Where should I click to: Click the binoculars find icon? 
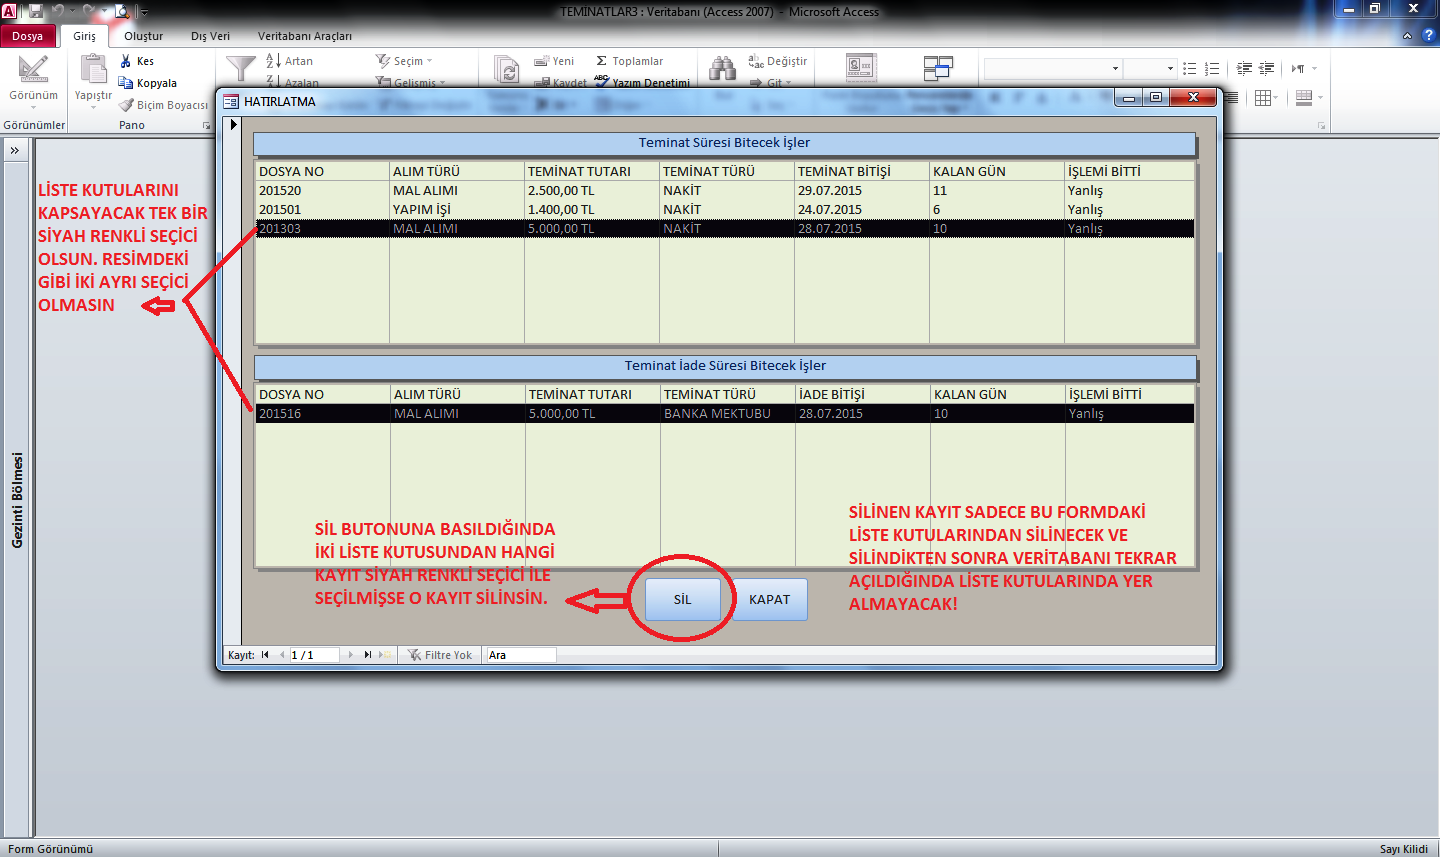click(x=722, y=68)
